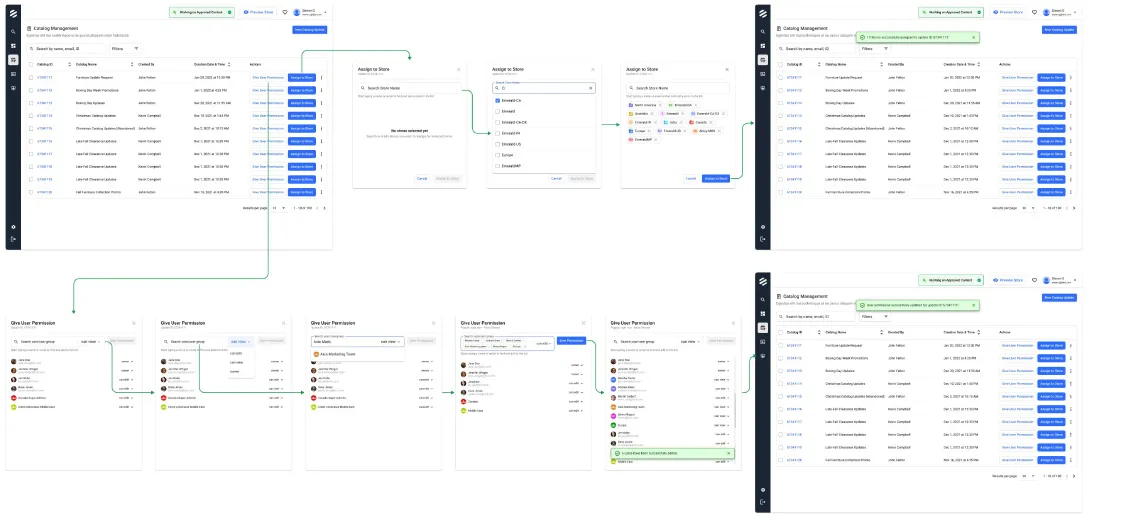This screenshot has height=523, width=1140.
Task: Open kebab menu for Furniture Update Request, toast-free screen
Action: click(x=321, y=77)
